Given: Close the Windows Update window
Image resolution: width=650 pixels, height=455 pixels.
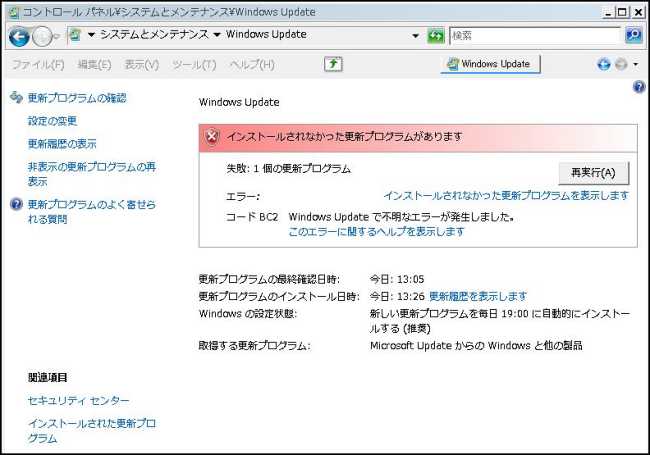Looking at the screenshot, I should point(638,12).
